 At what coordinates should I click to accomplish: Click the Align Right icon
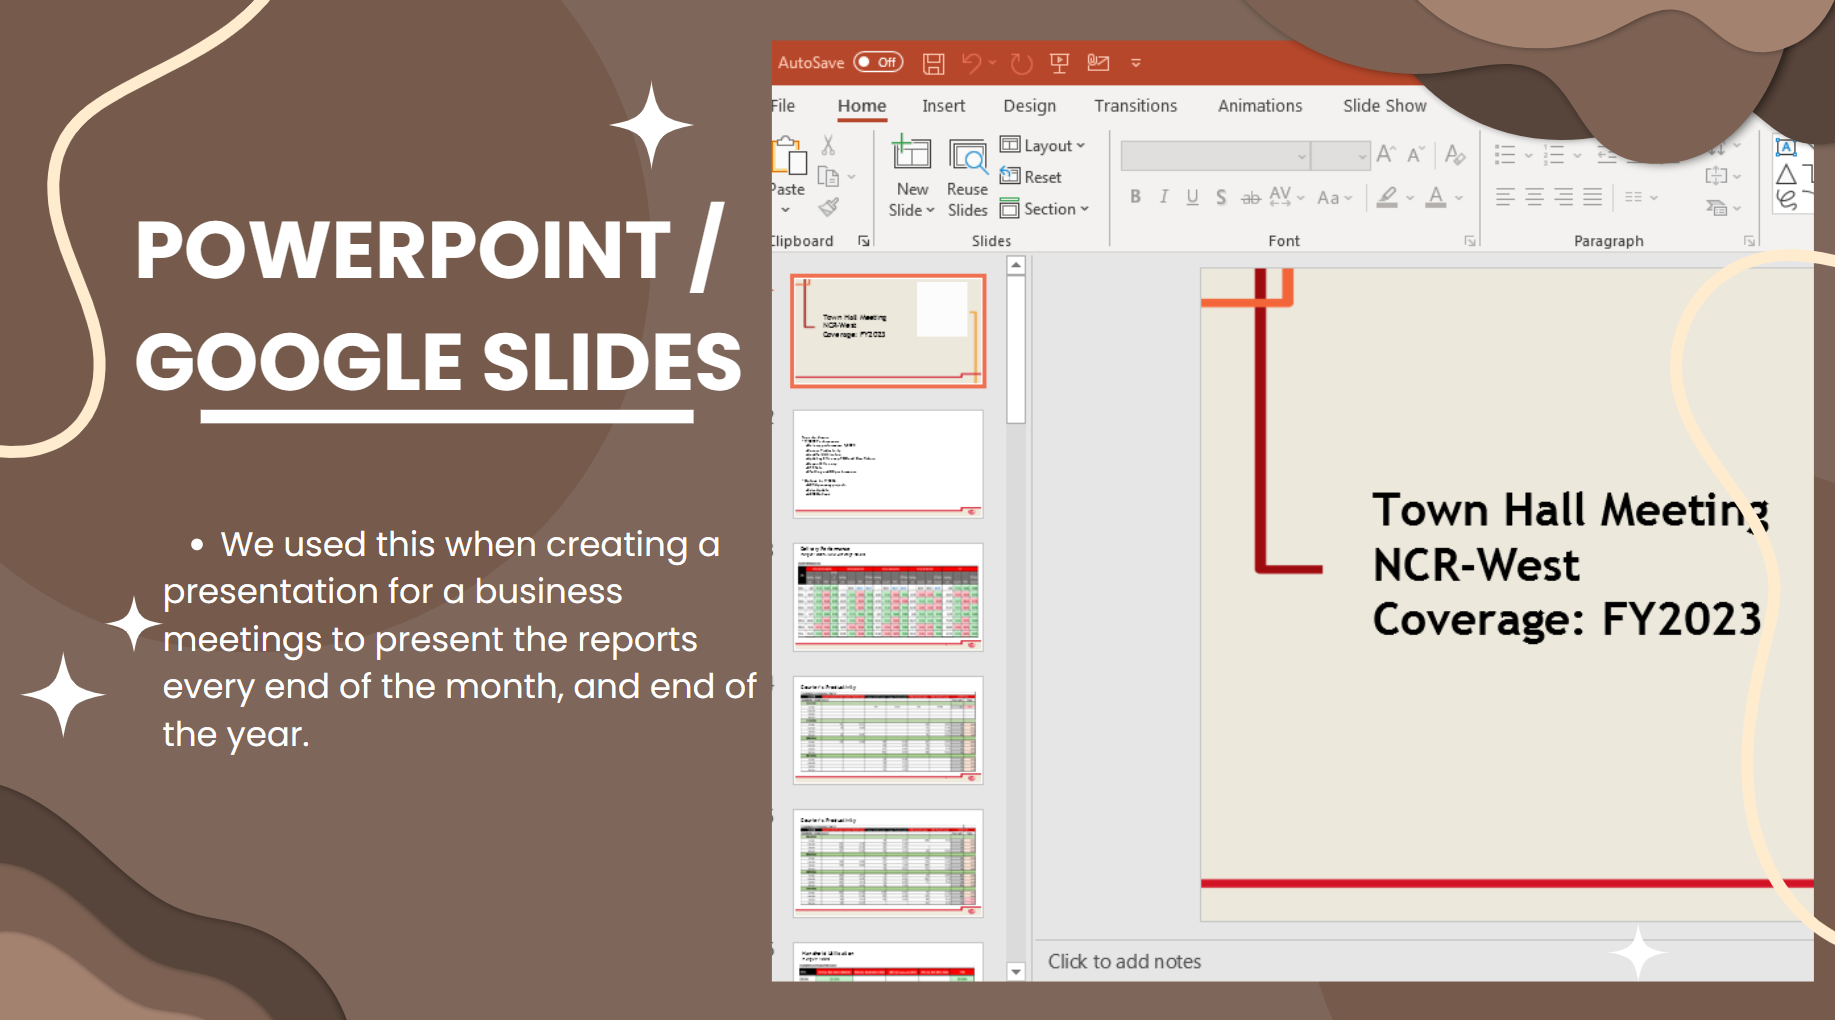[x=1563, y=197]
